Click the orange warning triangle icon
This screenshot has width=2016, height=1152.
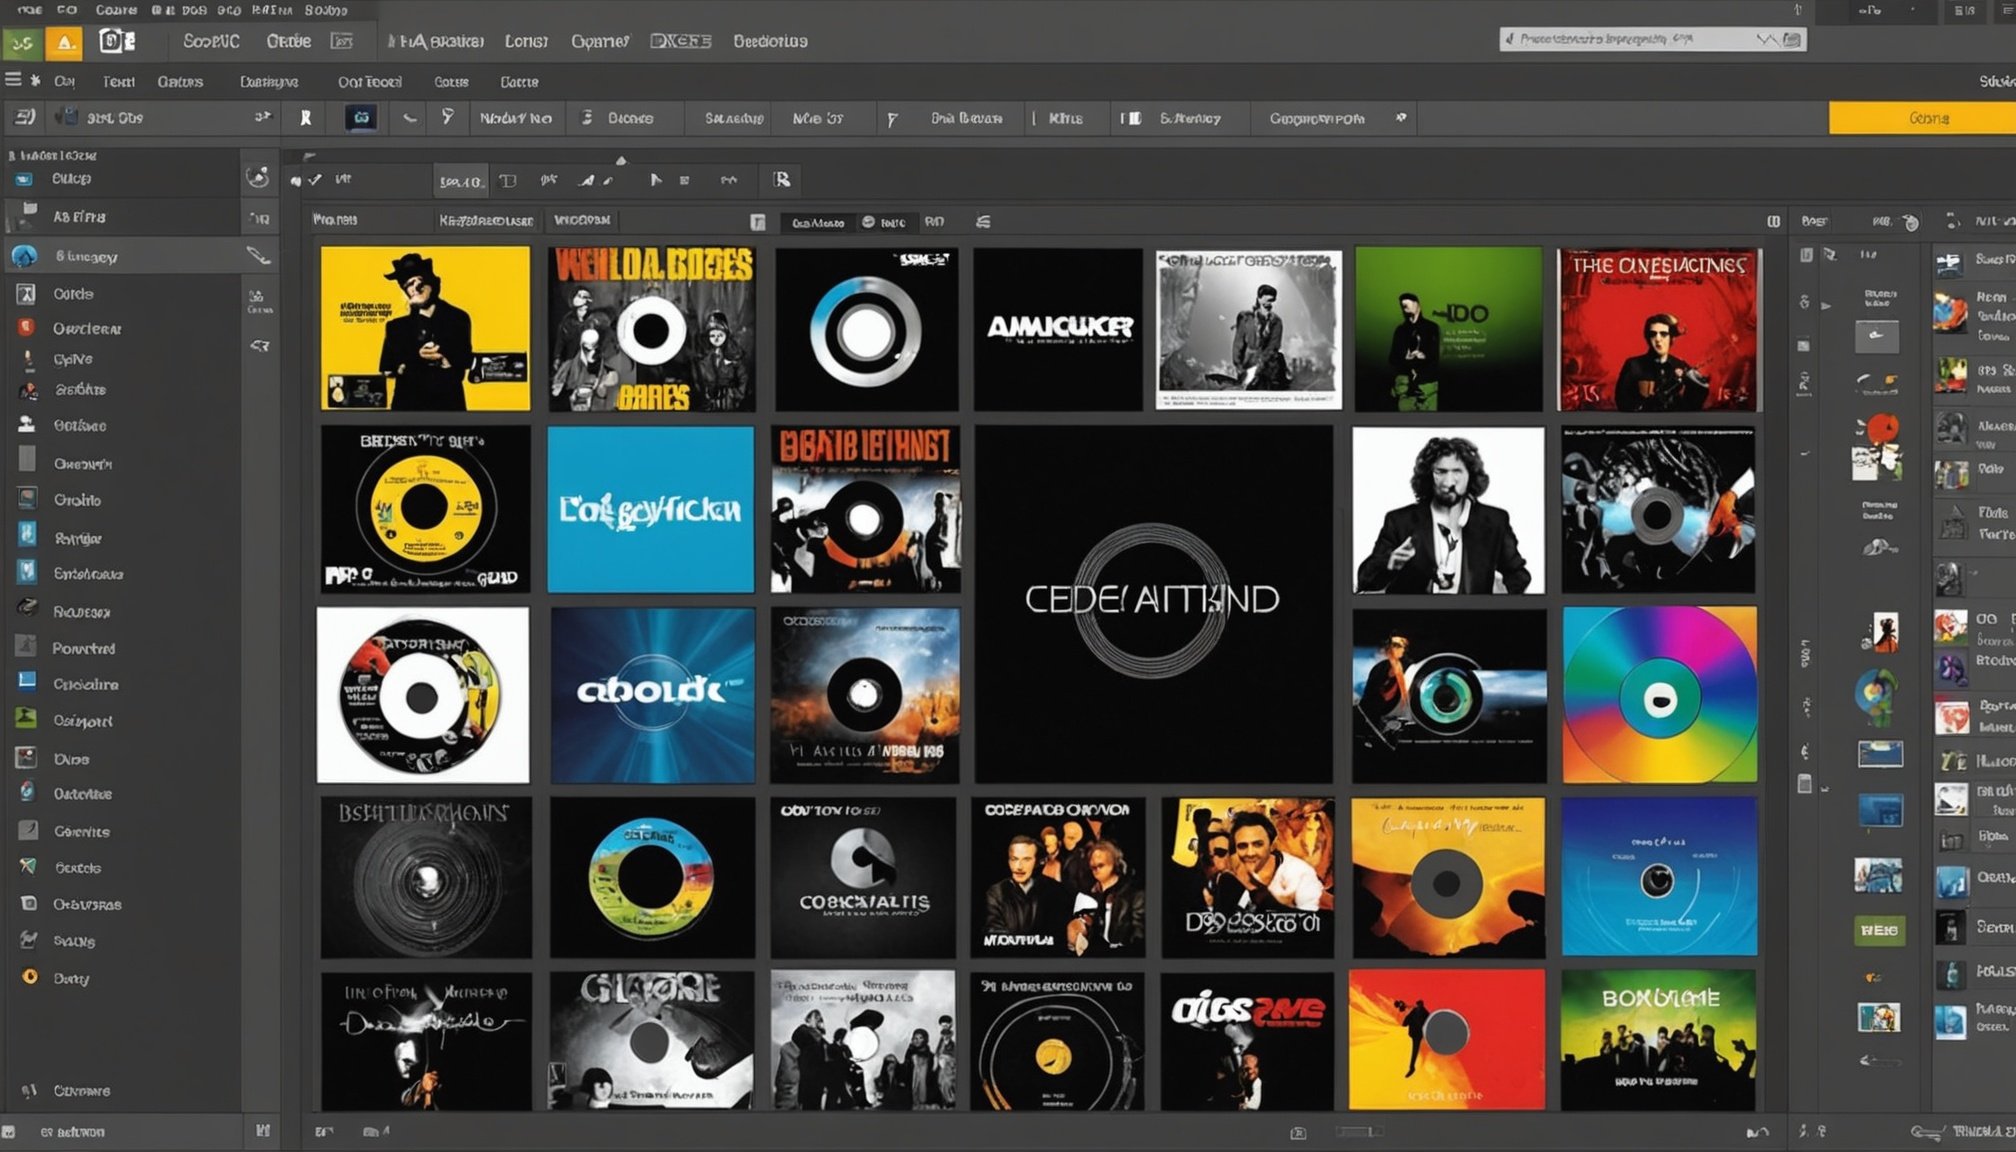tap(64, 42)
